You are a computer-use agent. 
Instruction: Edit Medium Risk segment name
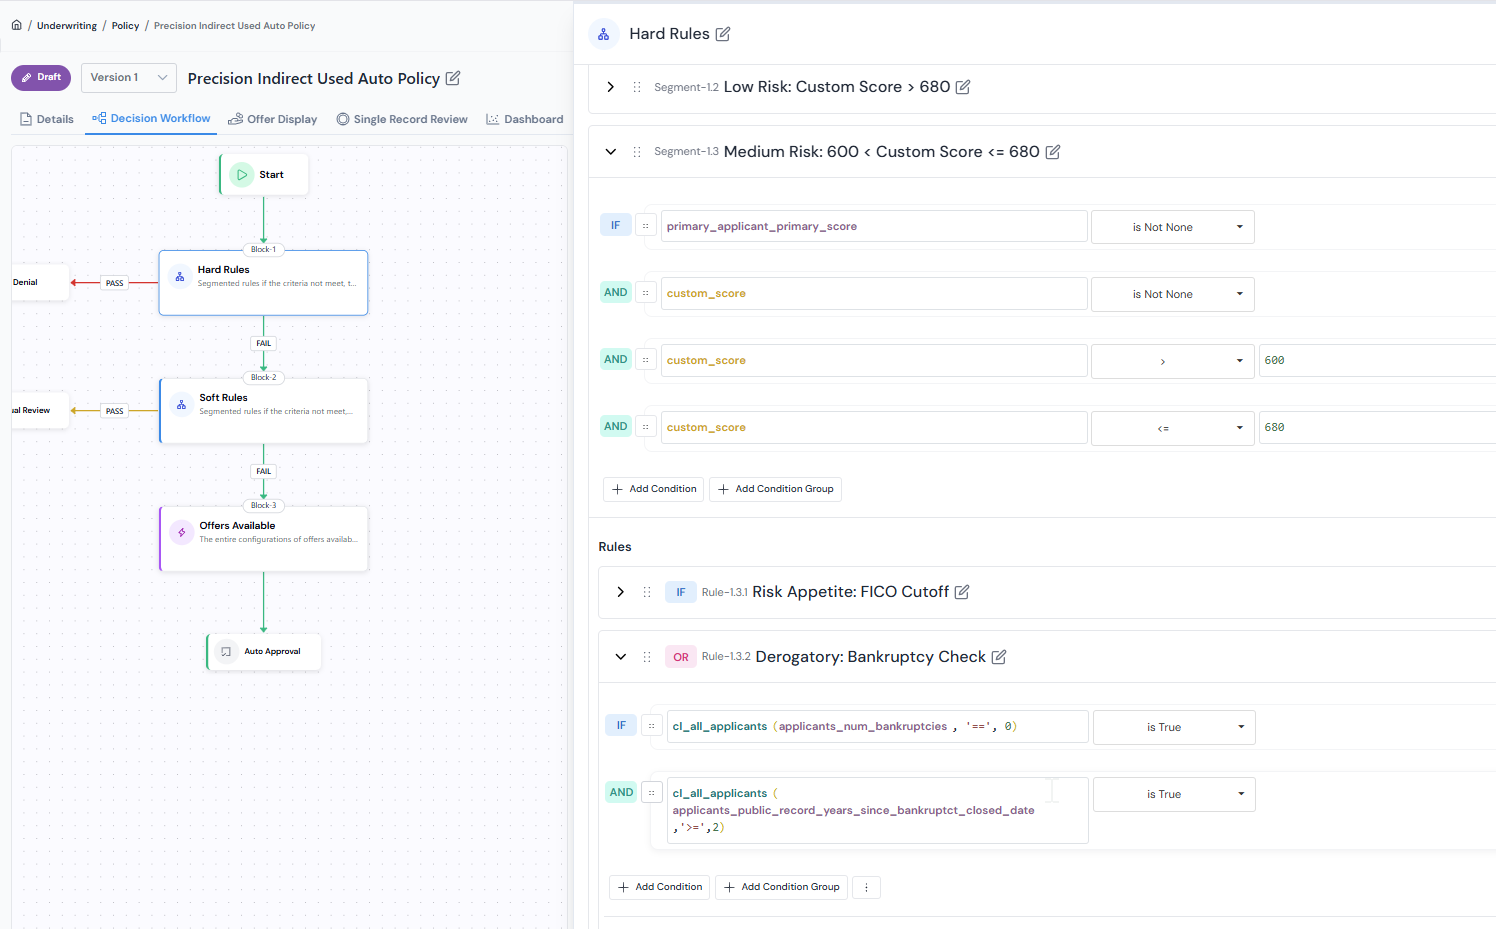coord(1053,152)
